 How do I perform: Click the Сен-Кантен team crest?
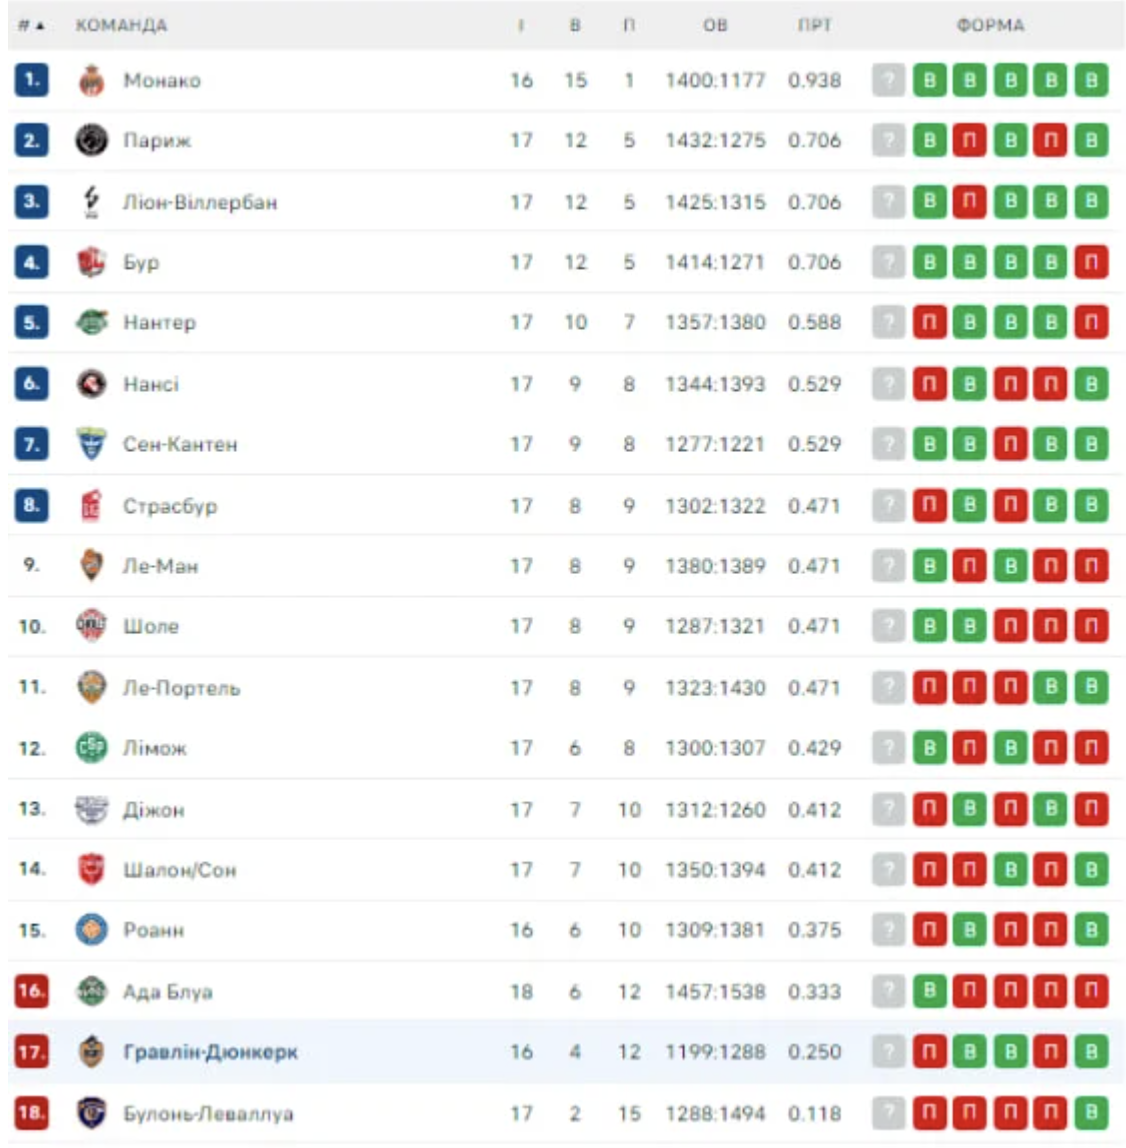pos(91,444)
